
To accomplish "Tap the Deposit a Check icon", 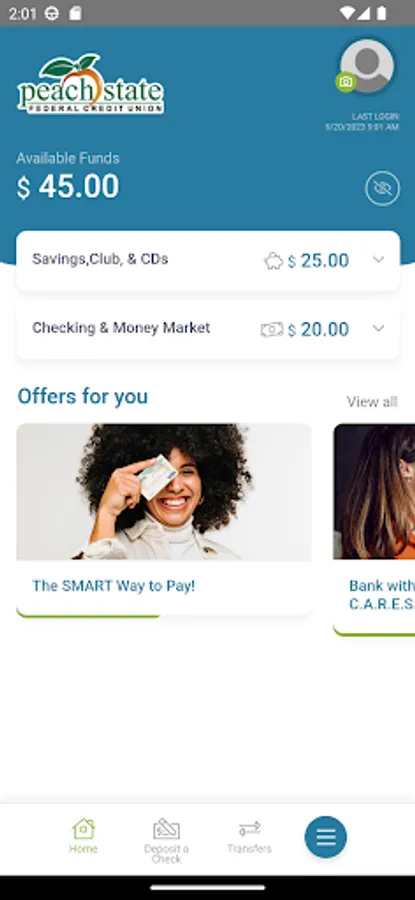I will [x=166, y=829].
